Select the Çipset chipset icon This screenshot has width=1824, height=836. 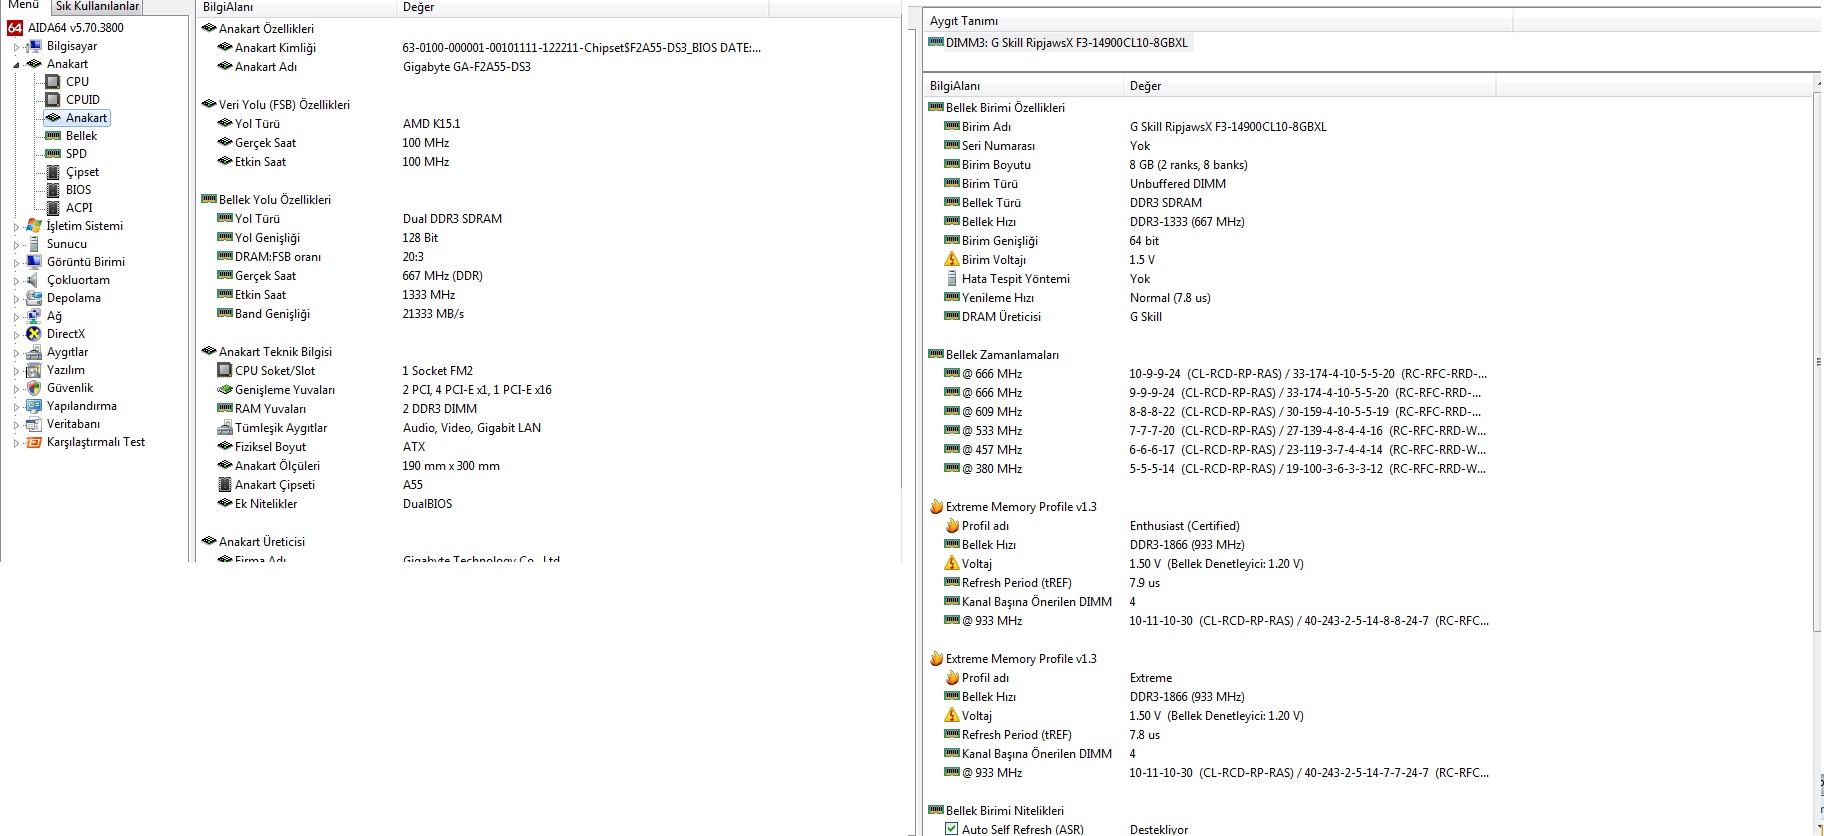54,172
